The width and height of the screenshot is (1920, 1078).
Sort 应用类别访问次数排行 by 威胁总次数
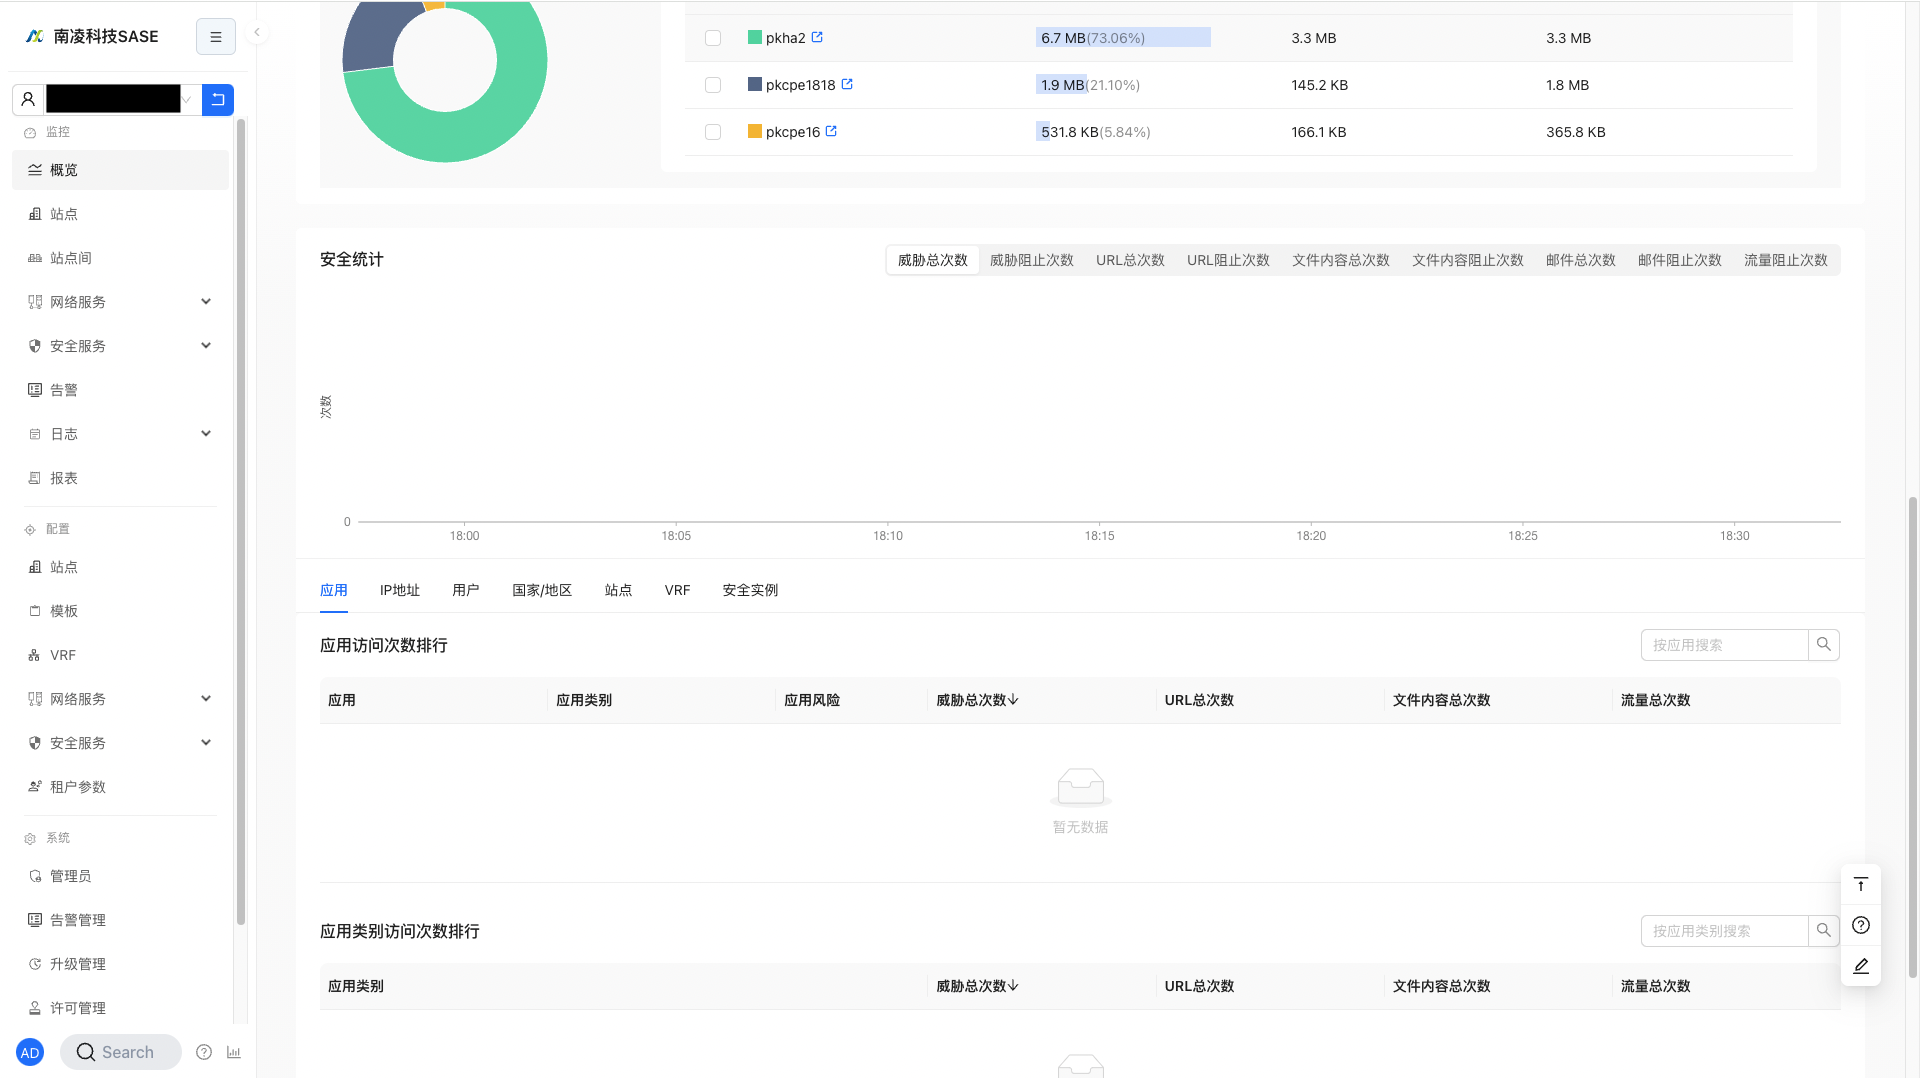(977, 986)
